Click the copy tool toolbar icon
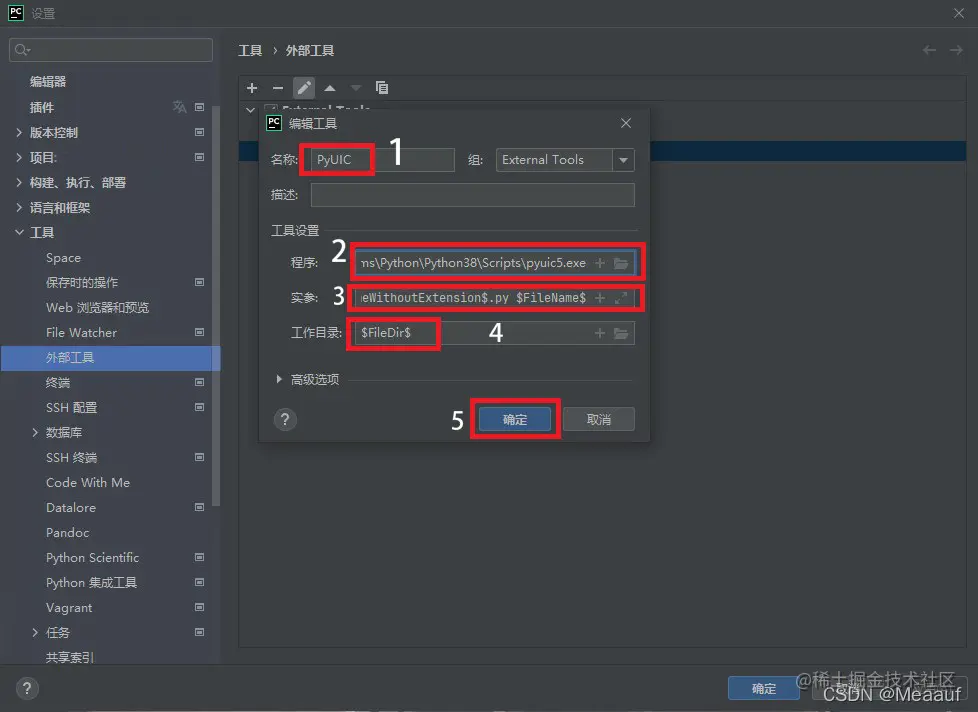Image resolution: width=978 pixels, height=712 pixels. pos(382,88)
